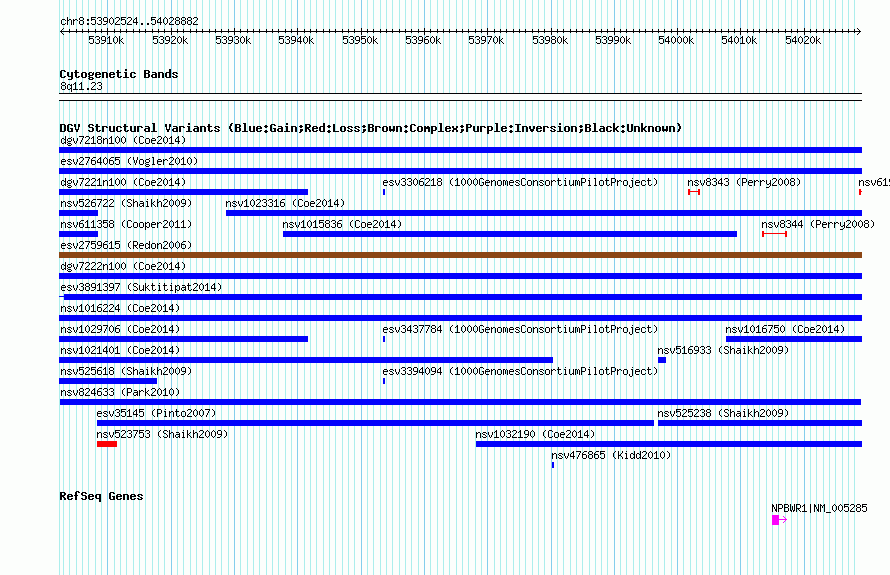This screenshot has height=575, width=890.
Task: Click the 54020k ruler tick label
Action: pyautogui.click(x=803, y=40)
